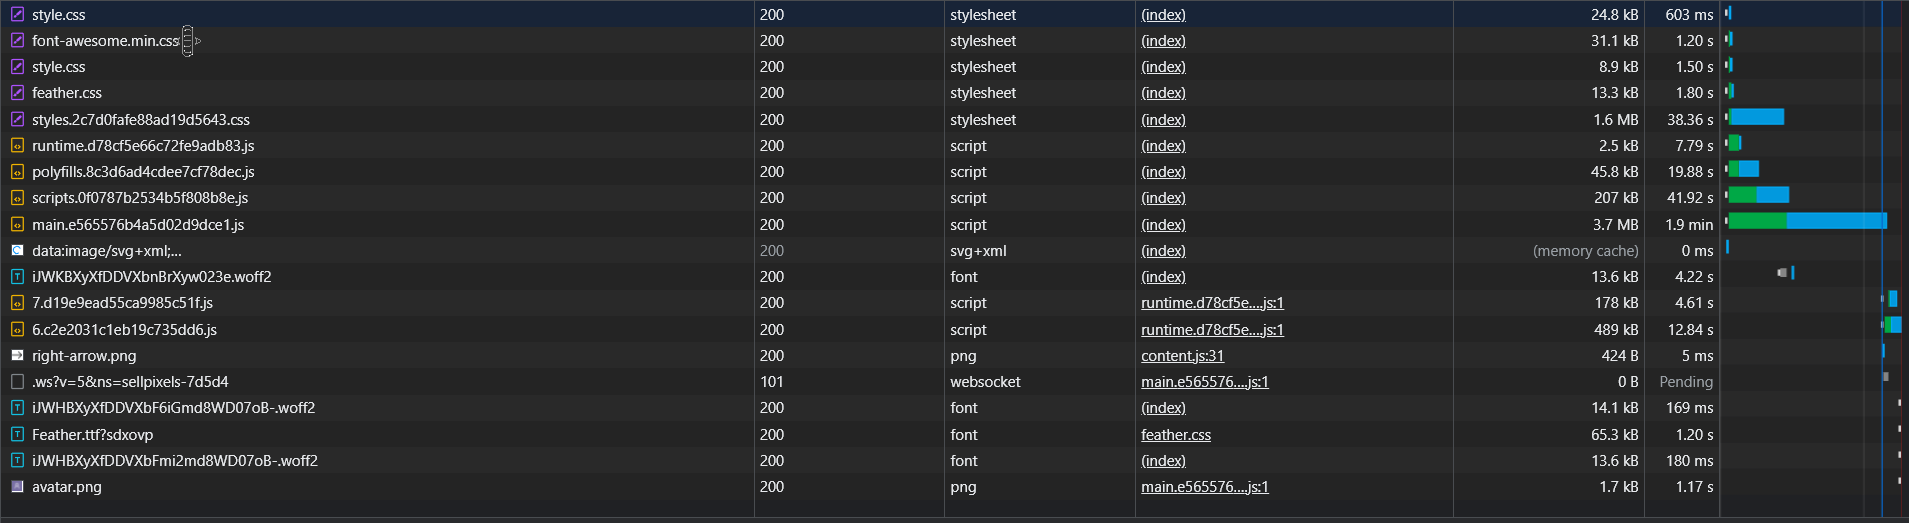1909x523 pixels.
Task: Follow the runtime.d78cf5e...js:1 initiator for 6.c2e2031c1eb19c735dd6.js
Action: (1212, 330)
